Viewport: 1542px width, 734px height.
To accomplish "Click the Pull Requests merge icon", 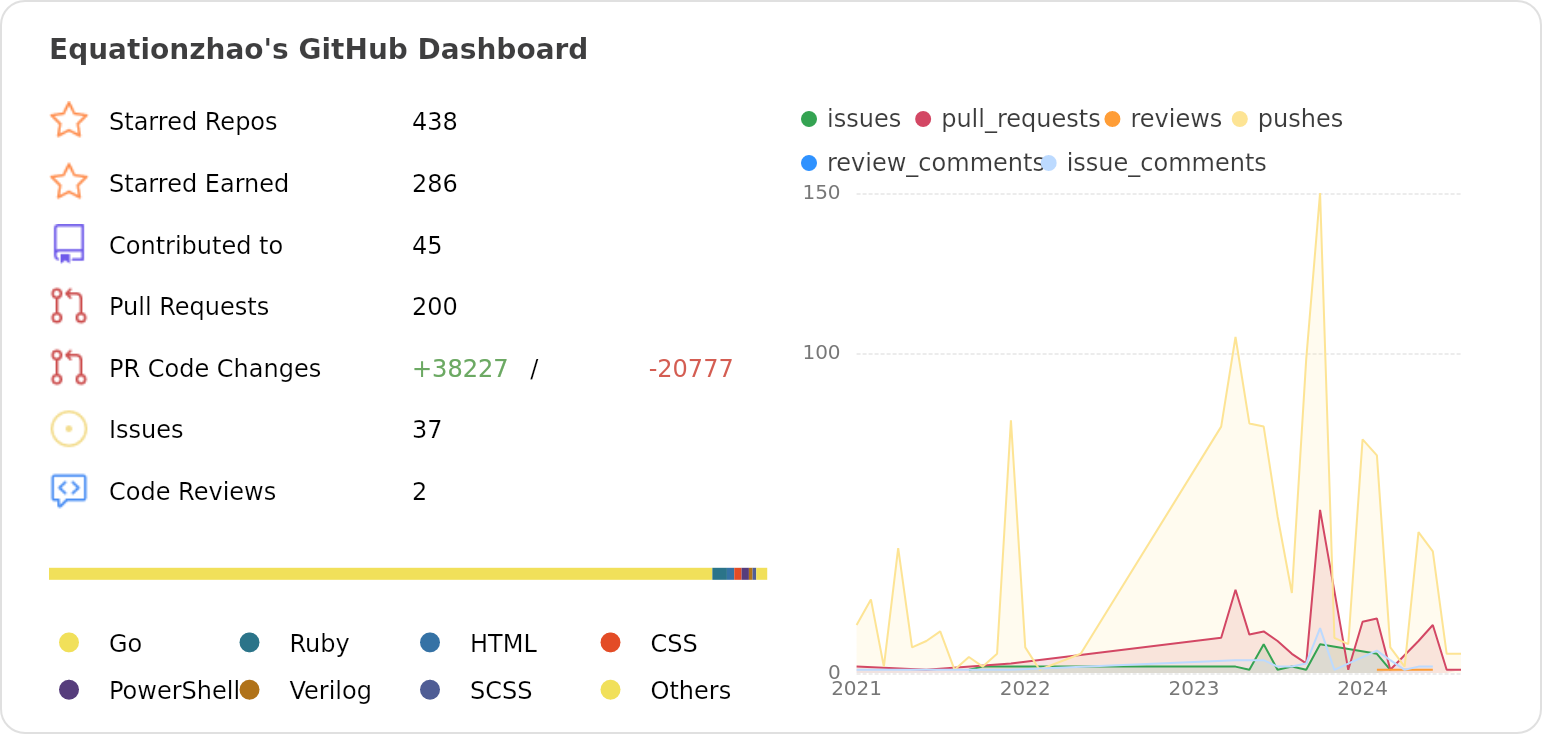I will (x=69, y=306).
